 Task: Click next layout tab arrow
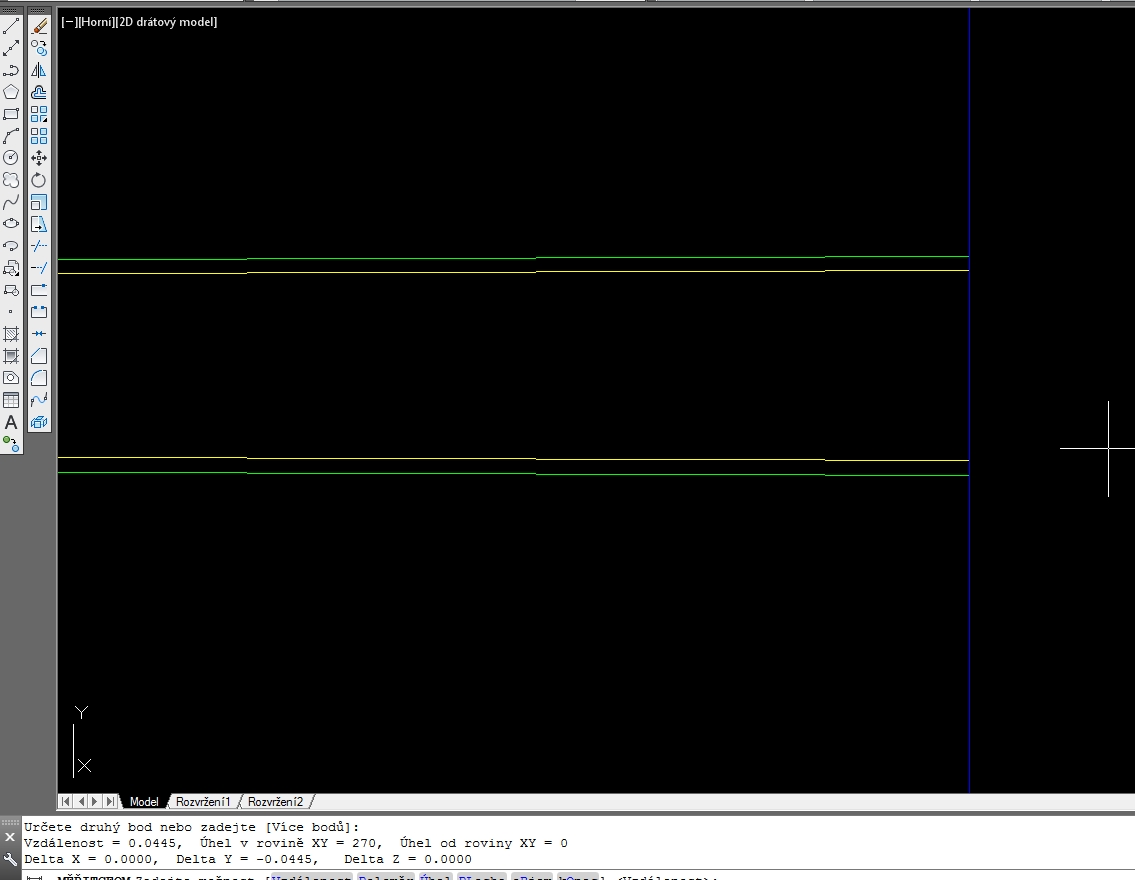(x=95, y=801)
